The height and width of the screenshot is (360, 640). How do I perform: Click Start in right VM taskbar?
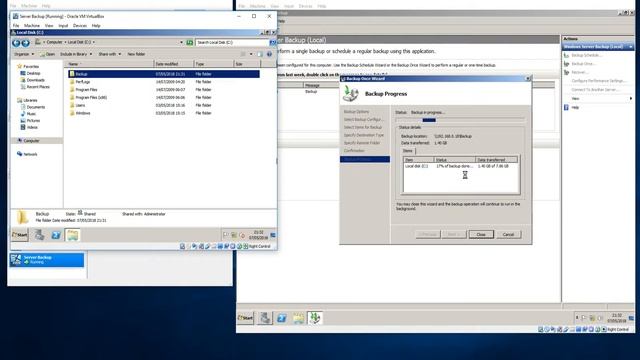click(x=246, y=318)
